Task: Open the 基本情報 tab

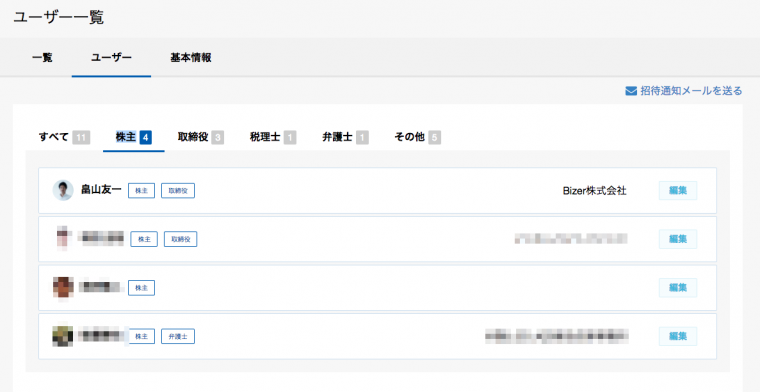Action: coord(190,58)
